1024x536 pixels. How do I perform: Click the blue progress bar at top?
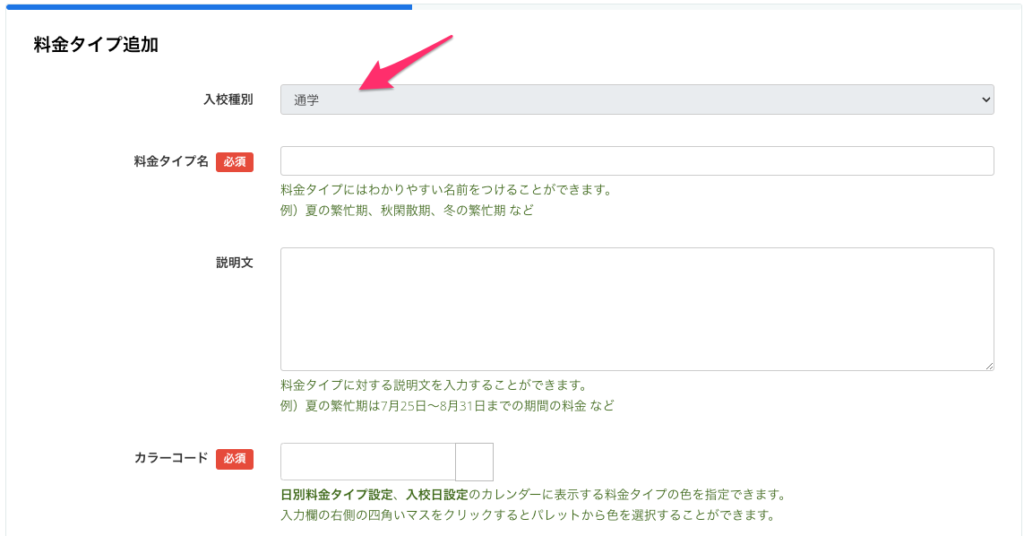pyautogui.click(x=205, y=6)
